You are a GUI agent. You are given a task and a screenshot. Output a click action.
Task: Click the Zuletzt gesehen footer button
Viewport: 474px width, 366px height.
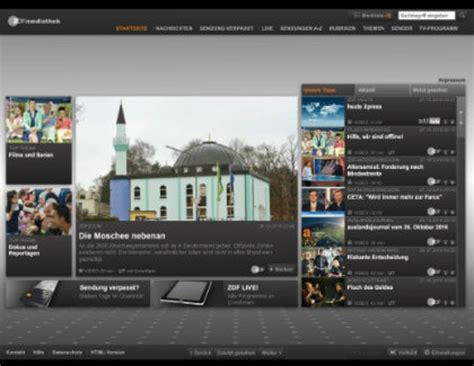click(236, 353)
